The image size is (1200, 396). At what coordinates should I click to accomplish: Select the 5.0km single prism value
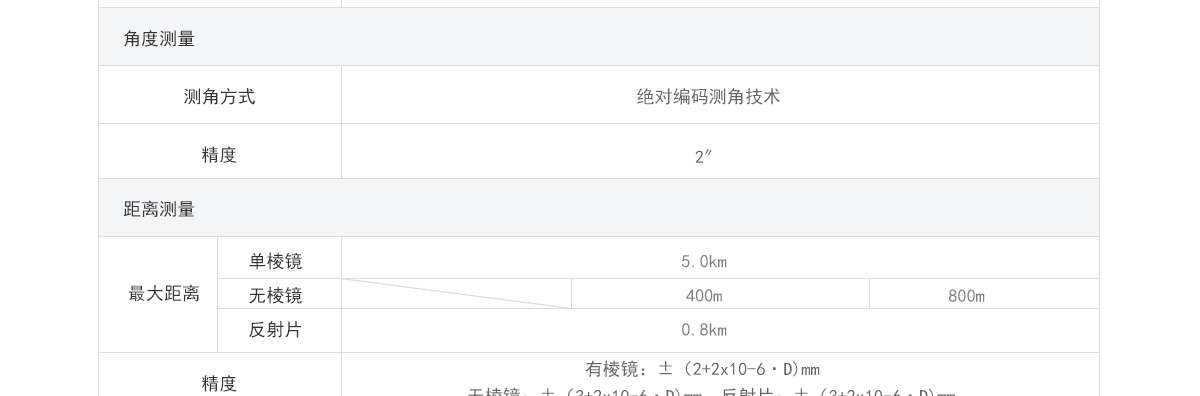pyautogui.click(x=704, y=262)
